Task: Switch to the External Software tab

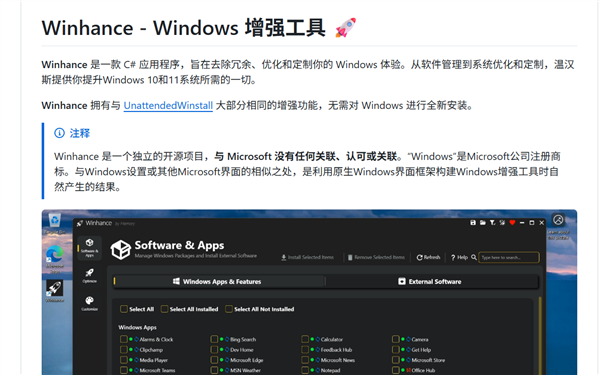Action: [x=432, y=281]
